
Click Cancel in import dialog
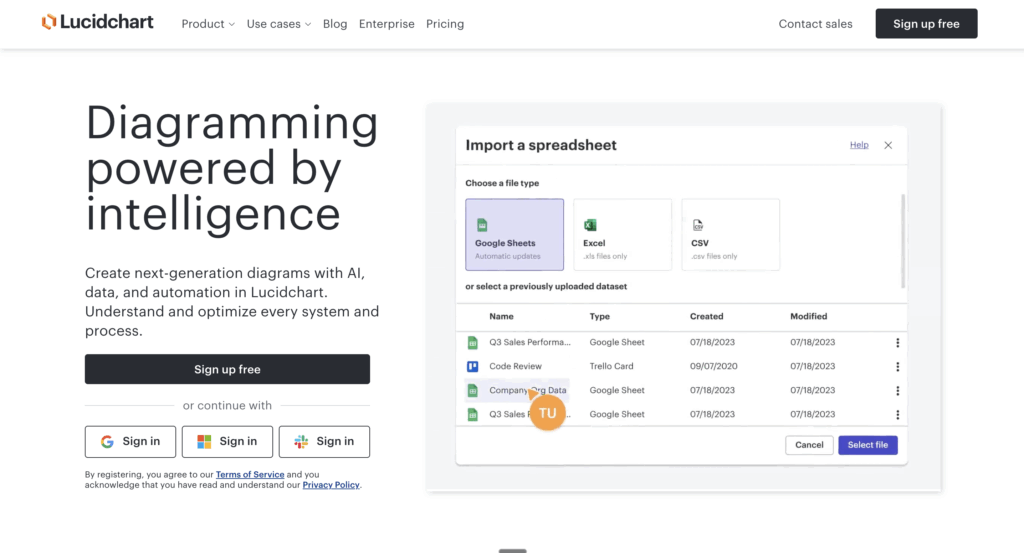[x=809, y=445]
